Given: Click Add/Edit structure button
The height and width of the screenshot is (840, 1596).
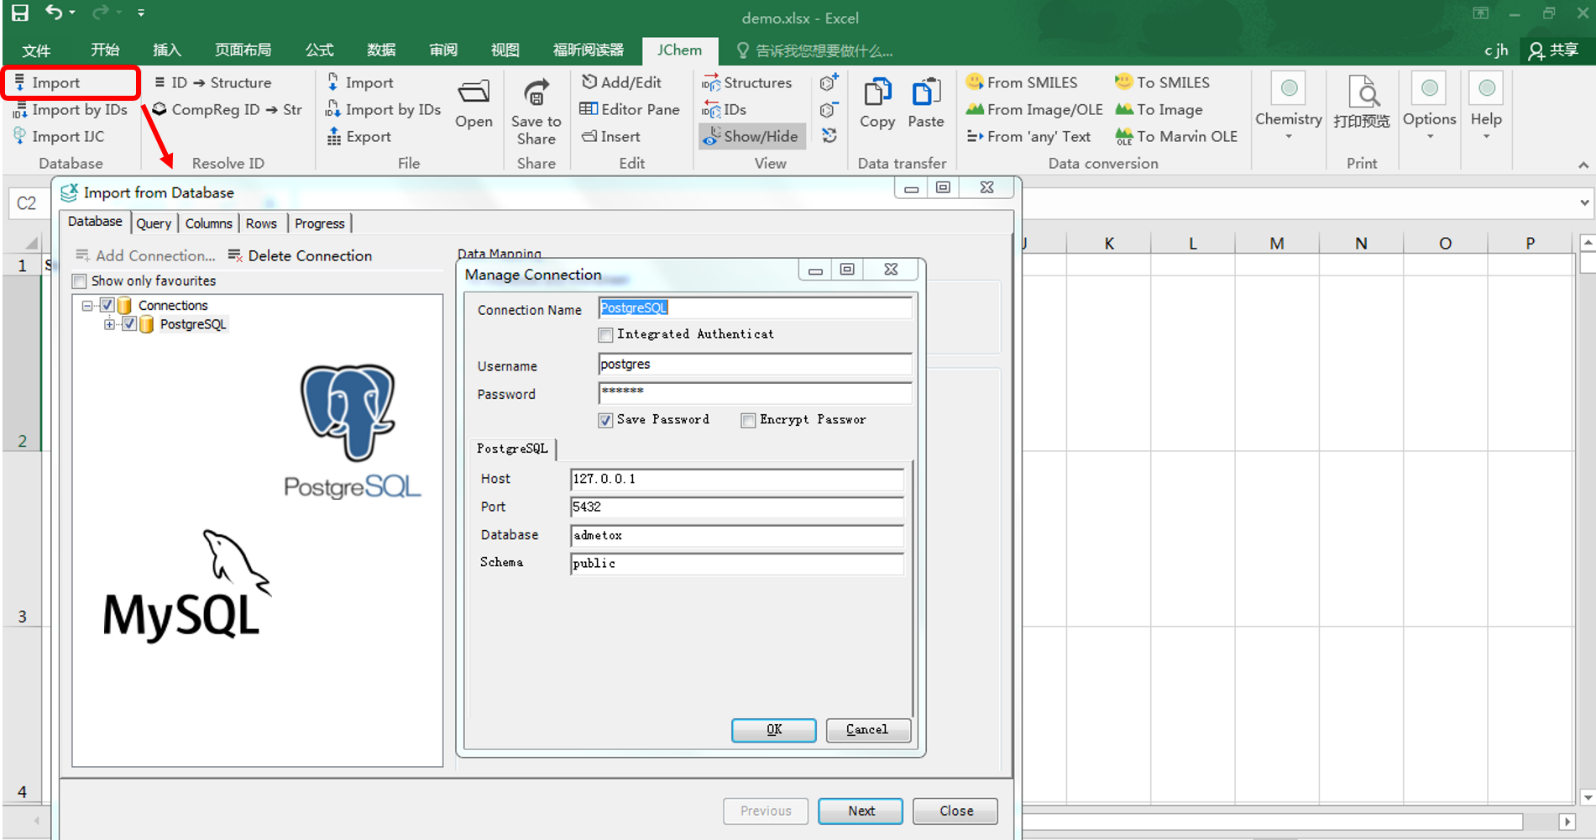Looking at the screenshot, I should [622, 82].
